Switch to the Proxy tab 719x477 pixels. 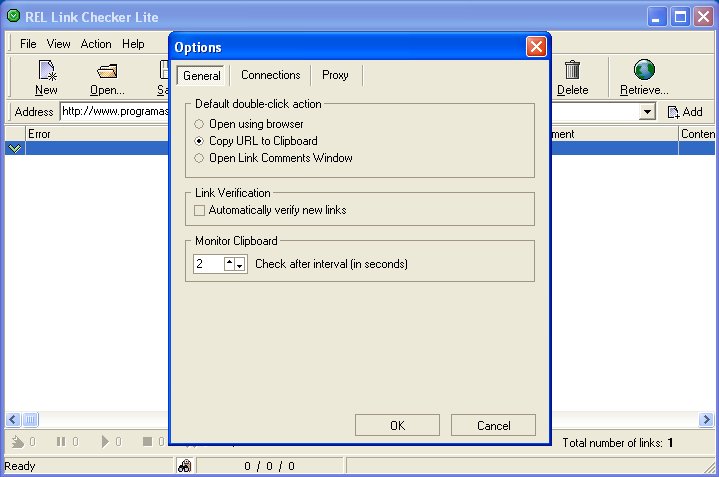[335, 75]
